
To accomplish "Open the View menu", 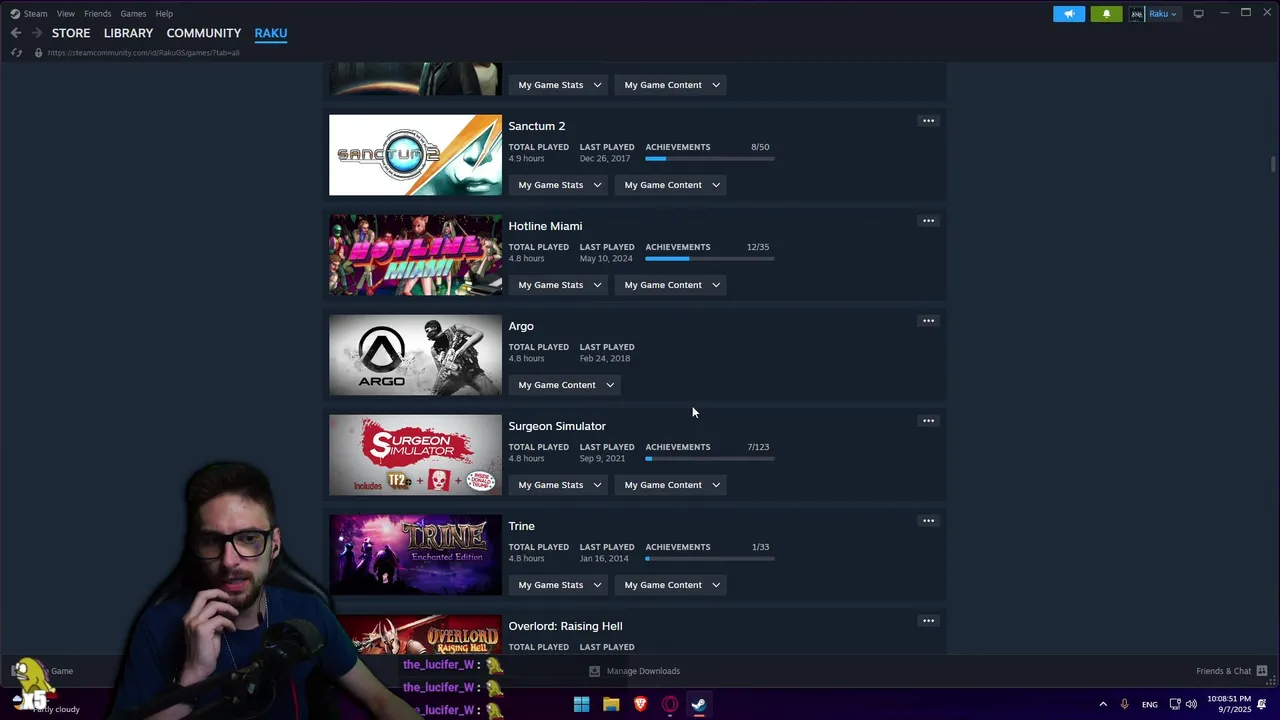I will click(x=66, y=14).
